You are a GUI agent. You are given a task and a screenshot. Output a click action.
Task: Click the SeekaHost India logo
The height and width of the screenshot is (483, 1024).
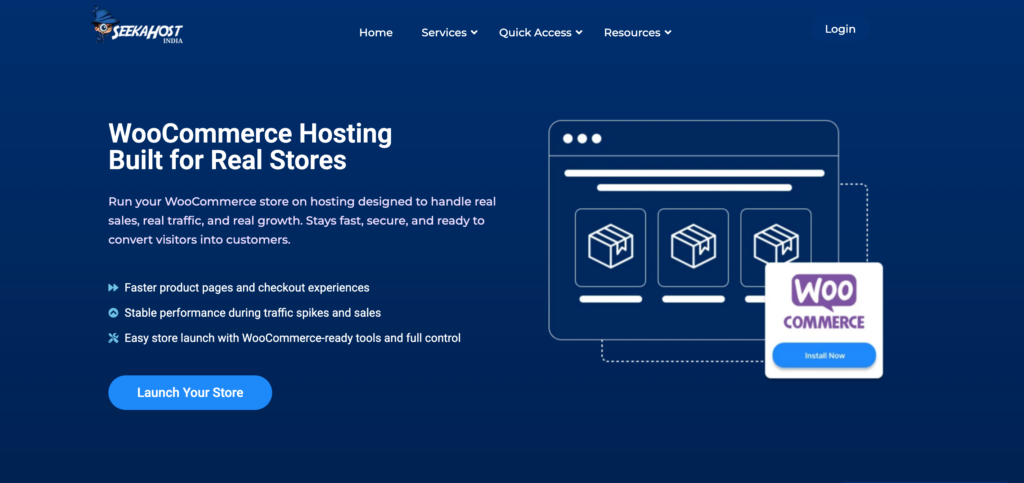(137, 26)
